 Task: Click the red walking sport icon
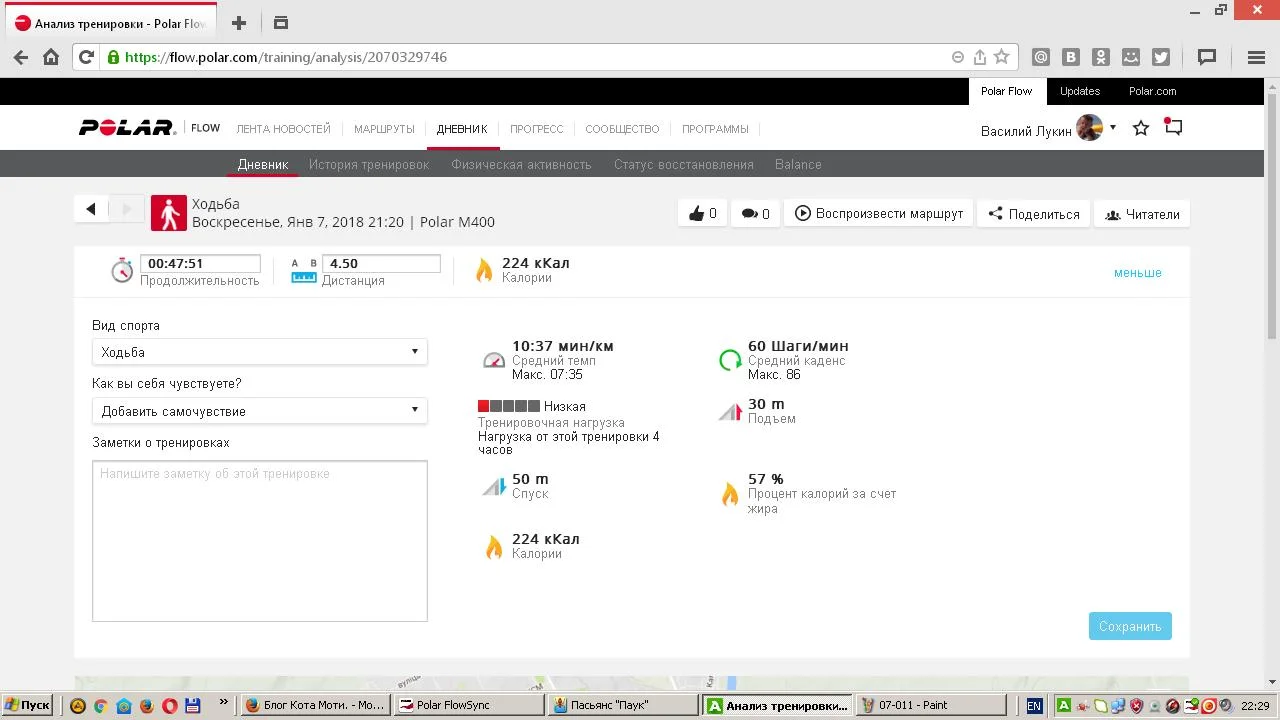coord(169,213)
